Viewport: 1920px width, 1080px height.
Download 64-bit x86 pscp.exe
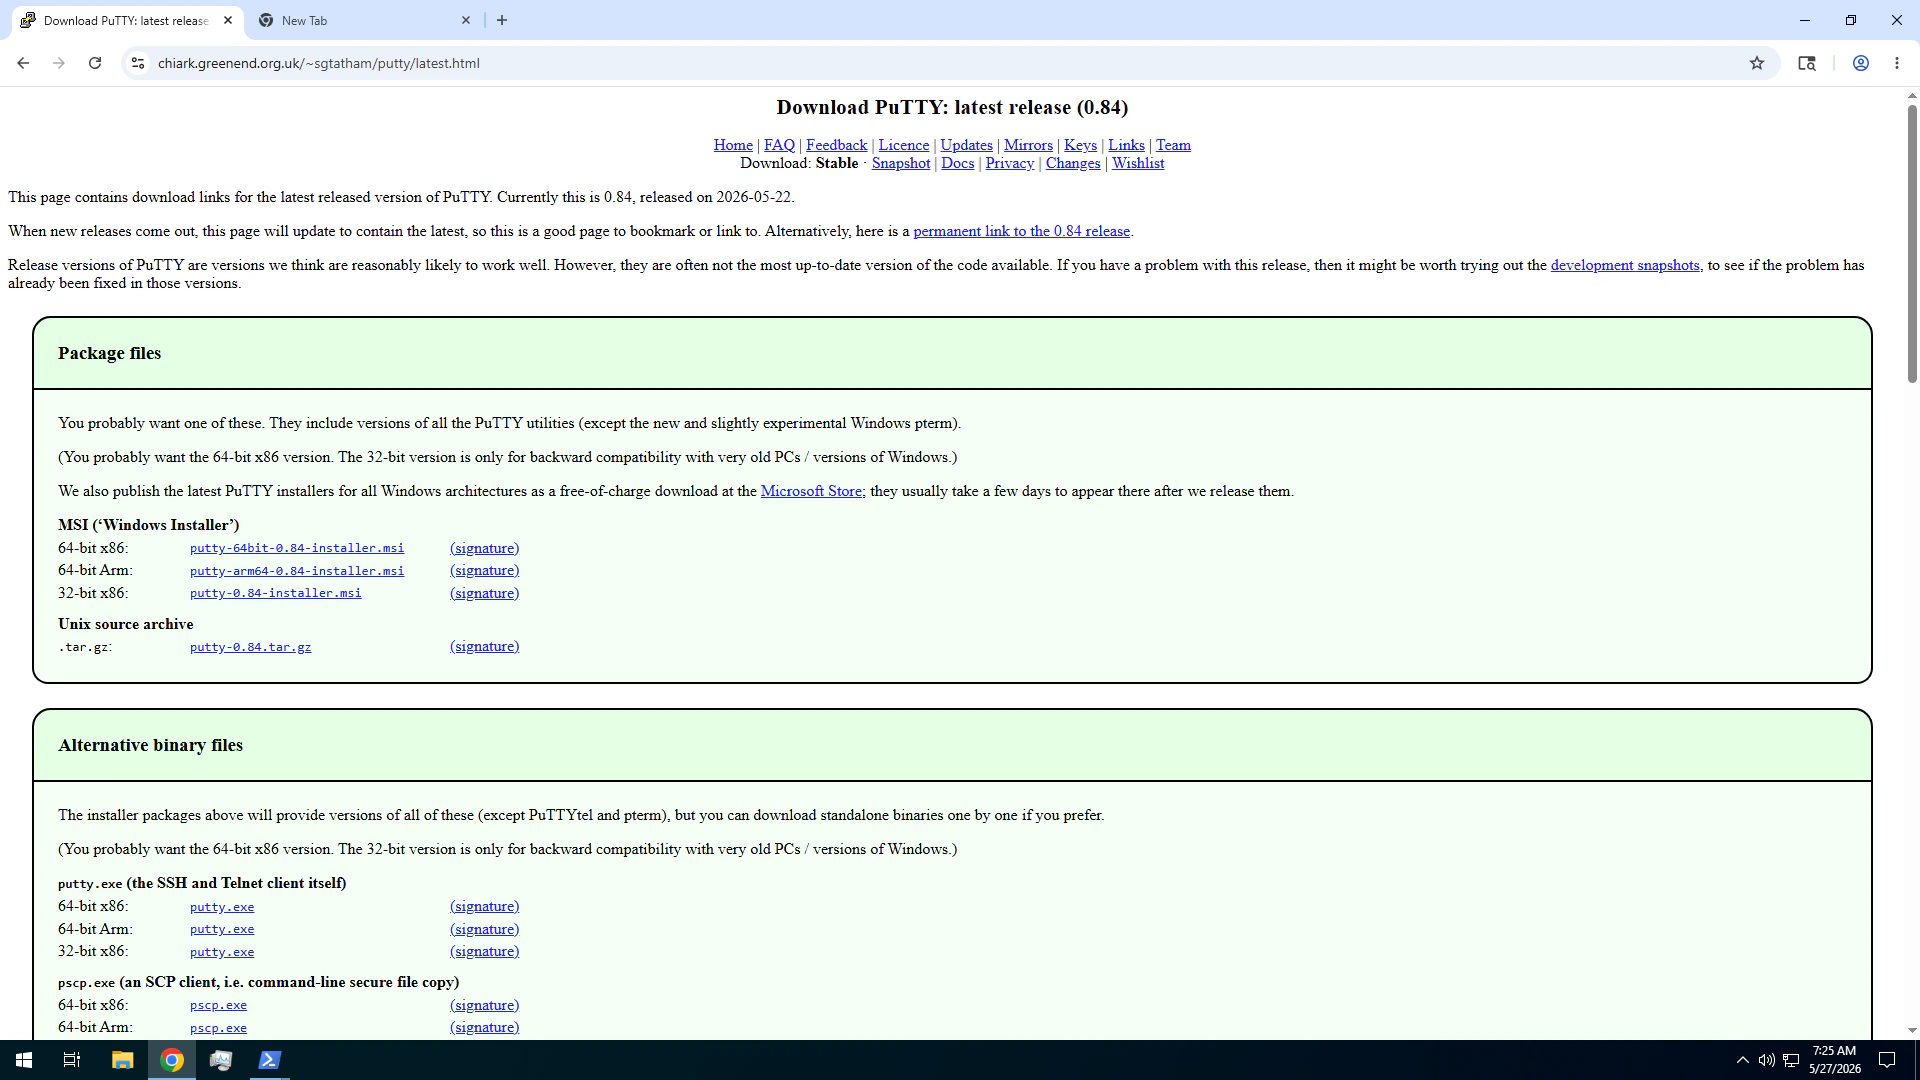218,1005
